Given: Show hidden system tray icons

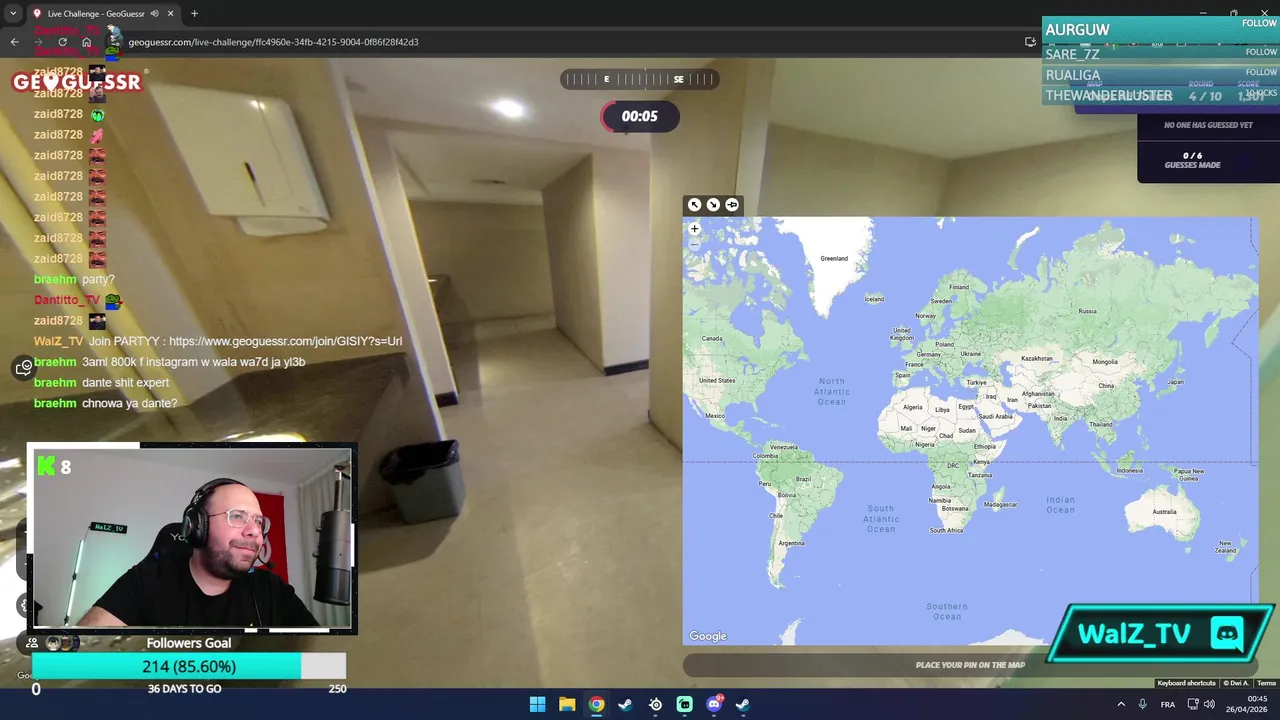Looking at the screenshot, I should [x=1120, y=704].
